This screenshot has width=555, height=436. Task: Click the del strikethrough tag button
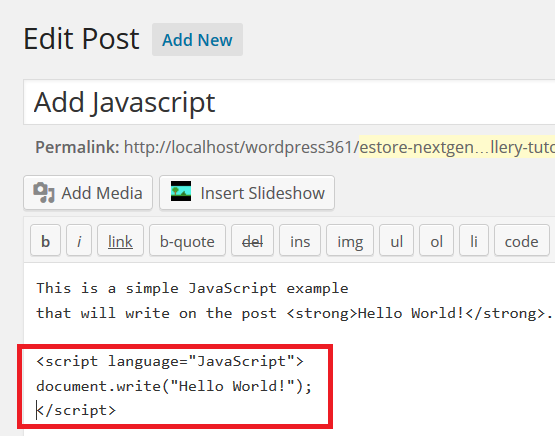pyautogui.click(x=252, y=242)
